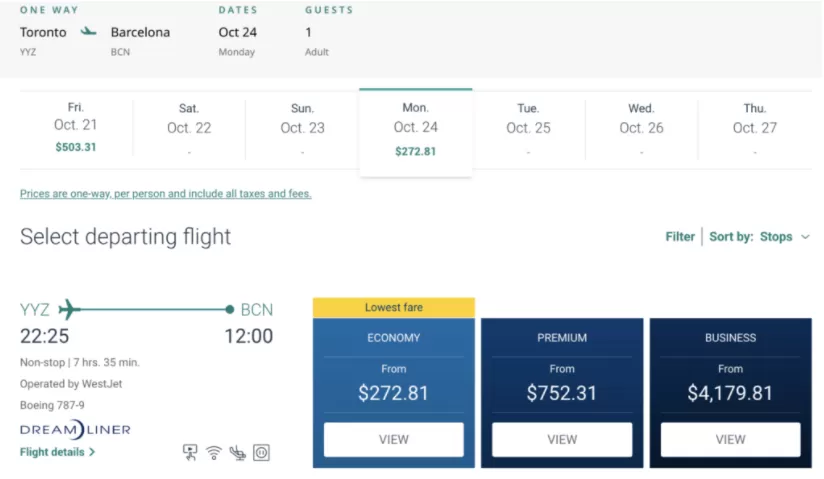The width and height of the screenshot is (824, 479).
Task: View the Premium fare for $752.31
Action: coord(562,440)
